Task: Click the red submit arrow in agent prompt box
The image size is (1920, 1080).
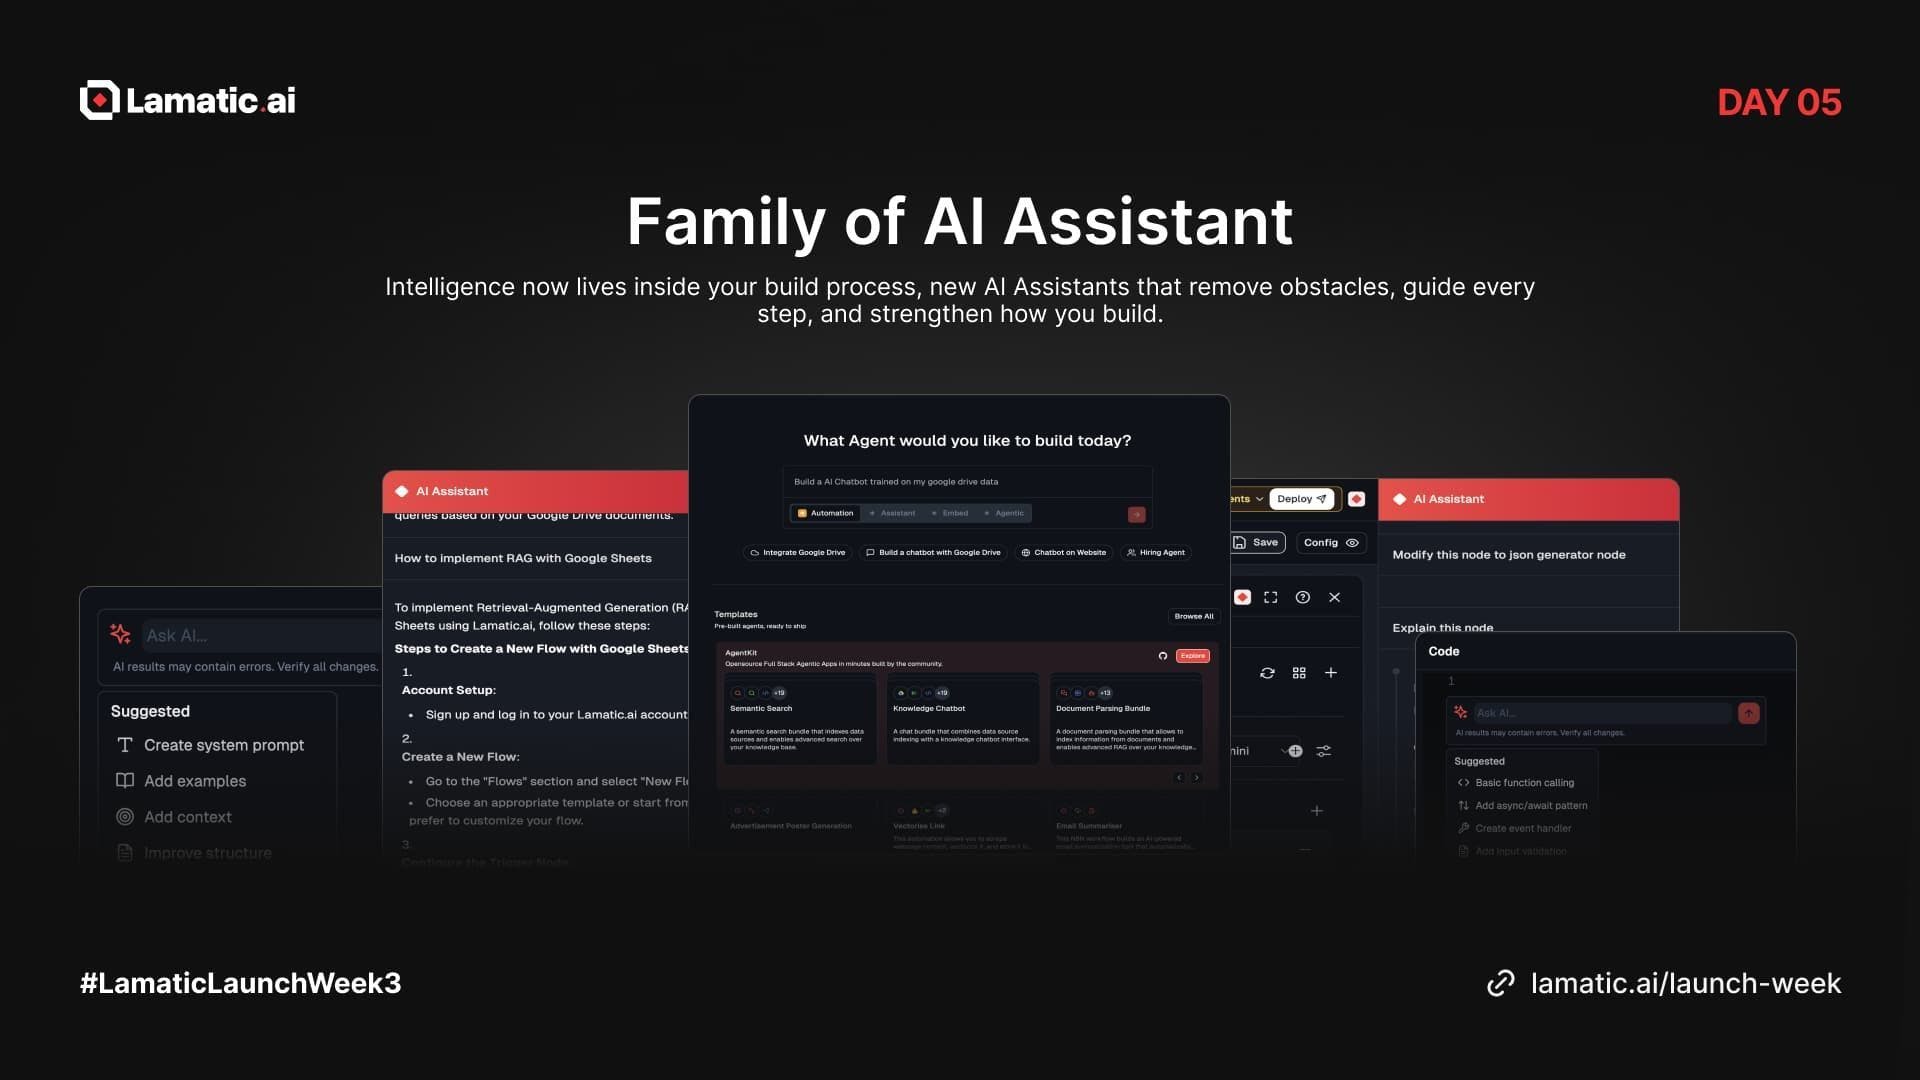Action: [x=1136, y=514]
